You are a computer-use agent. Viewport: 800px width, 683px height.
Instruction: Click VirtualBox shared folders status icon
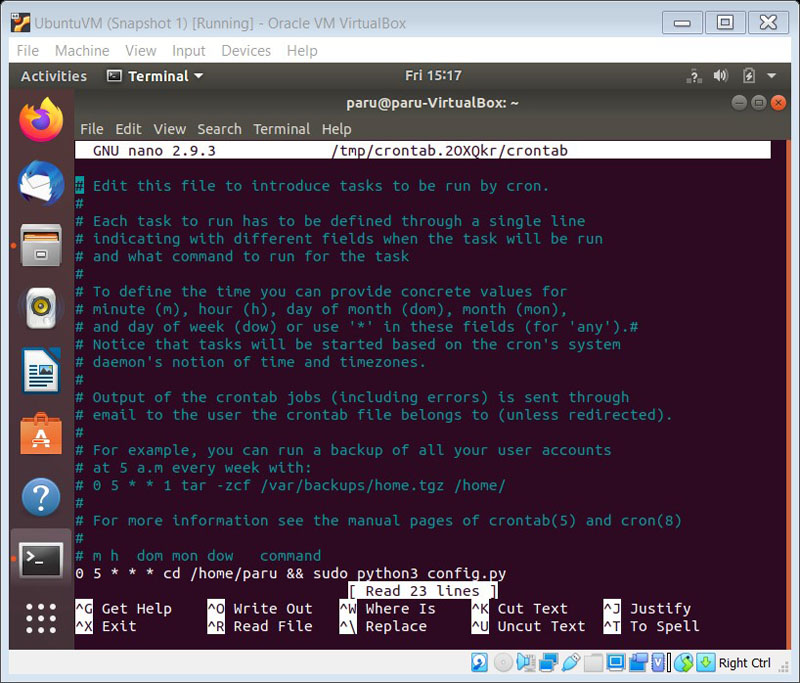click(x=593, y=663)
